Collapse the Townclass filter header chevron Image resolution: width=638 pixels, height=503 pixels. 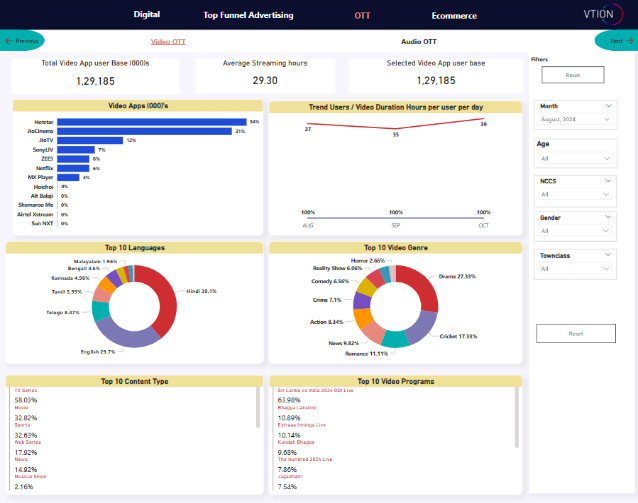[609, 255]
